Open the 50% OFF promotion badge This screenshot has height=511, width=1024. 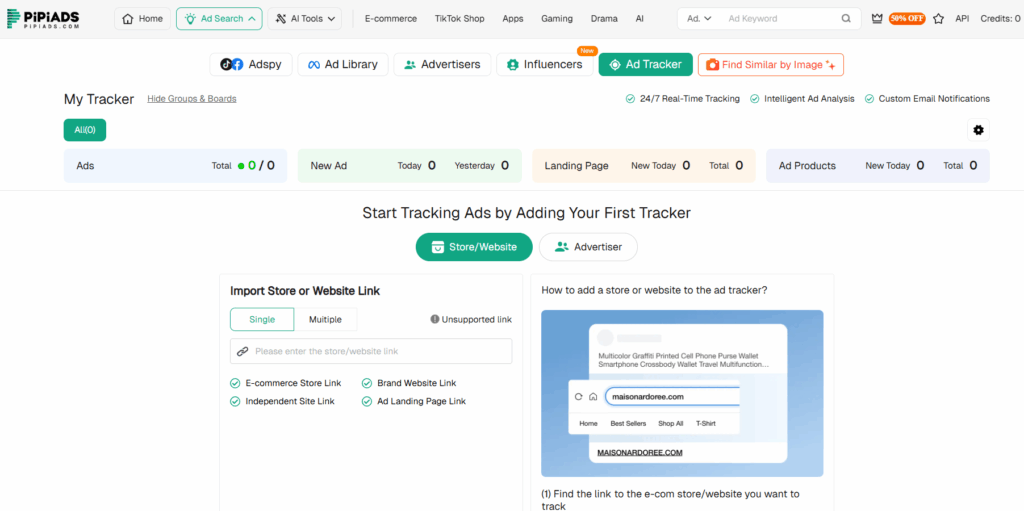click(907, 19)
